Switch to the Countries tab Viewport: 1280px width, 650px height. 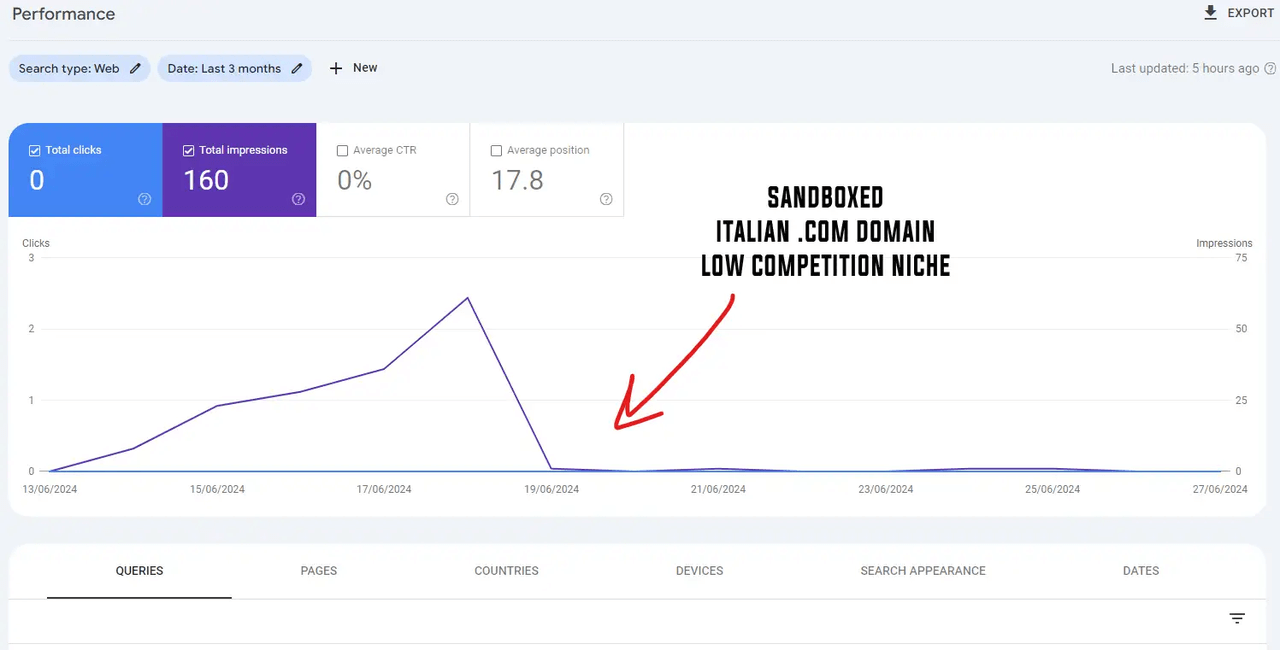coord(506,571)
